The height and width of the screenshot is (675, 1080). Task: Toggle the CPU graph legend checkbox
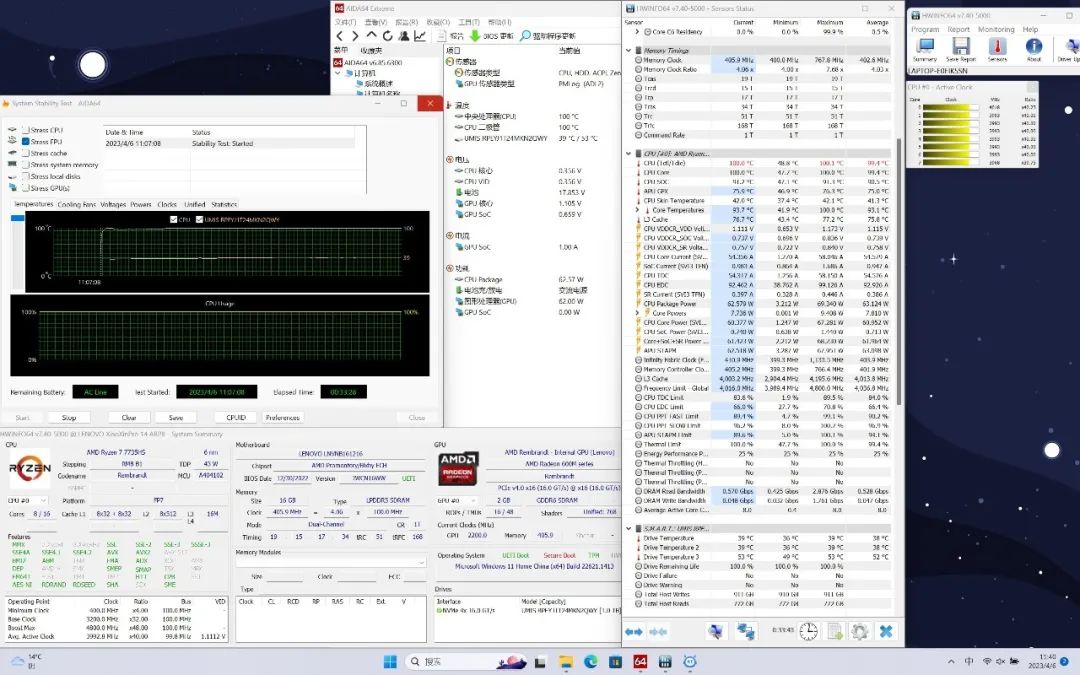(174, 220)
